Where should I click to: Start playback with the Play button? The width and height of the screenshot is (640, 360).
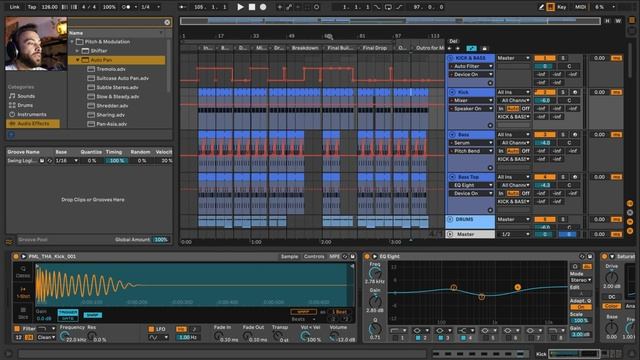[240, 7]
